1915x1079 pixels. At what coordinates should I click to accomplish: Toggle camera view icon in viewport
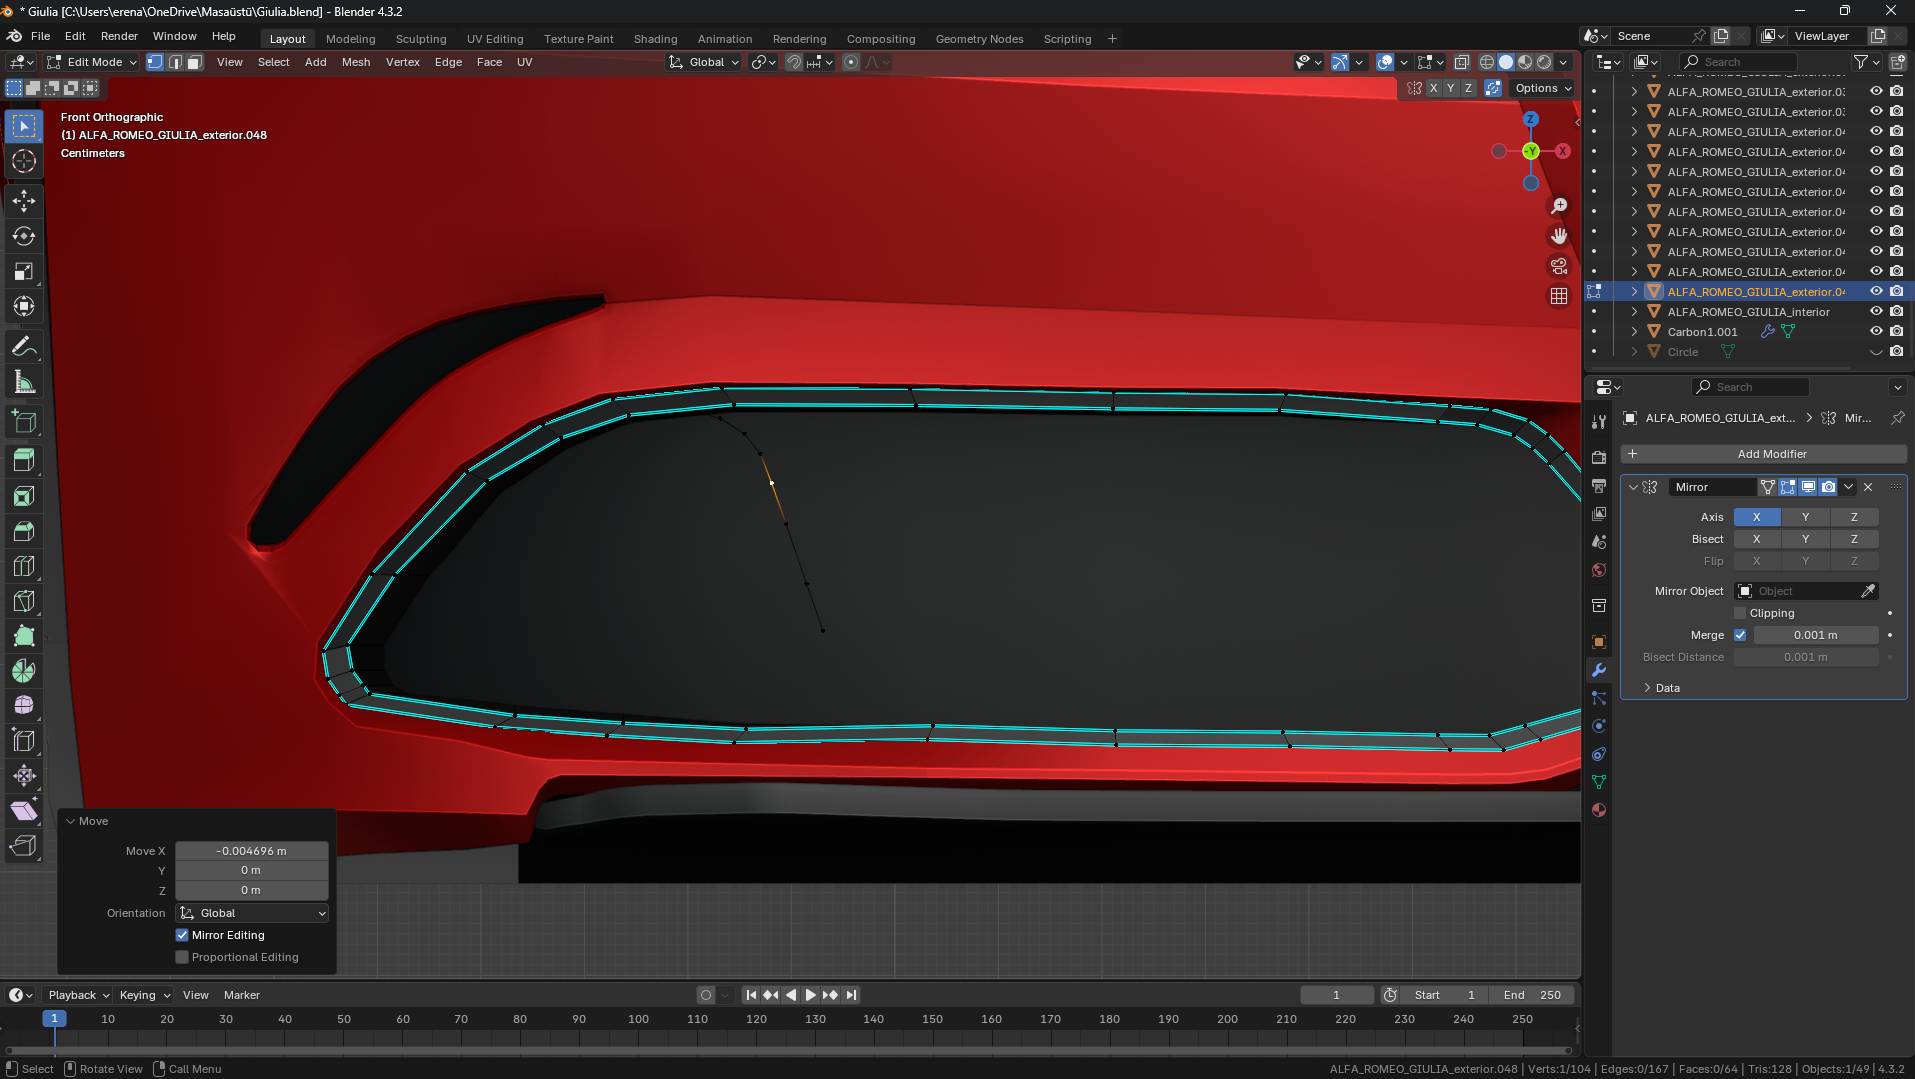click(x=1559, y=266)
